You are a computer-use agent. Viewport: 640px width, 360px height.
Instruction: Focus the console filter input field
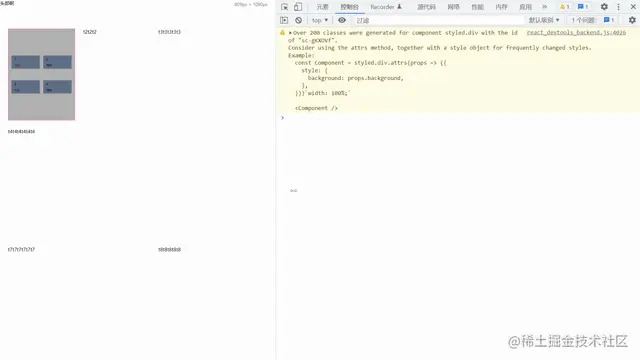coord(439,20)
